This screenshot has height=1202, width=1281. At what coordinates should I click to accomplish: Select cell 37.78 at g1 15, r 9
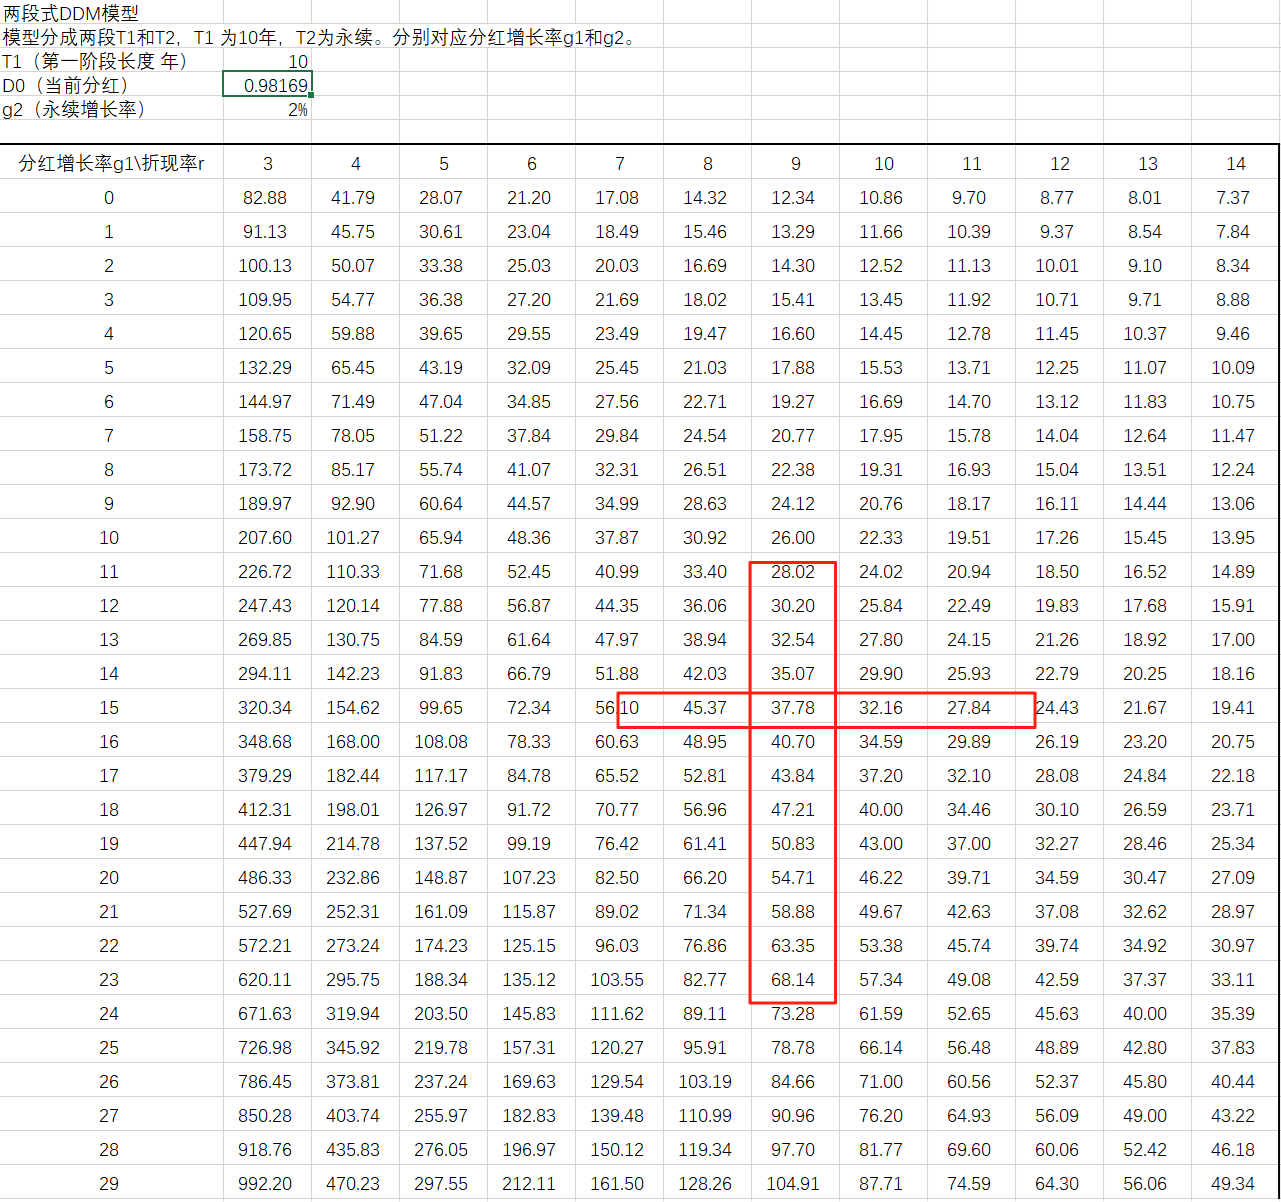pyautogui.click(x=796, y=707)
